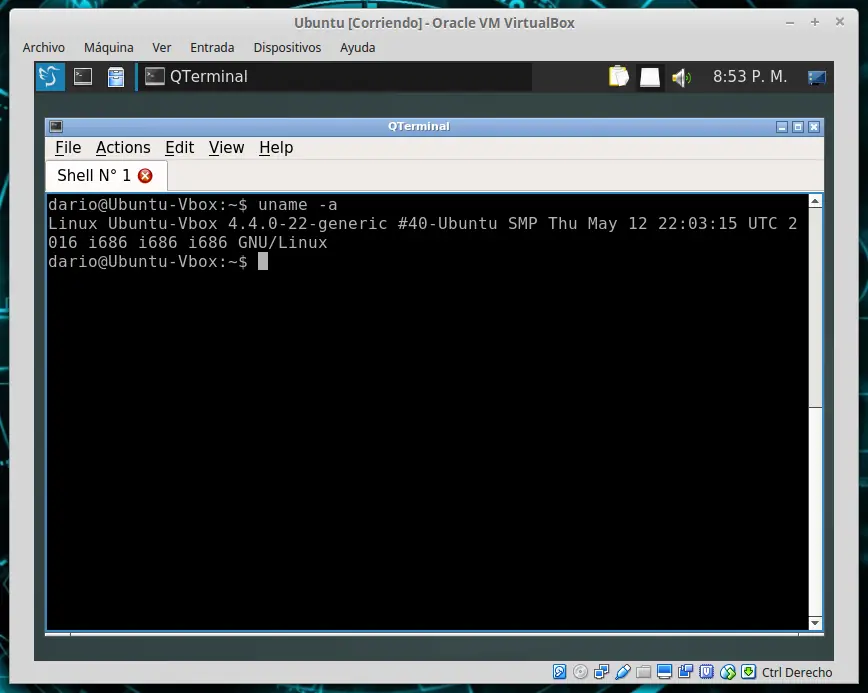Click the optical disc status icon
Screen dimensions: 868x693
tap(580, 672)
